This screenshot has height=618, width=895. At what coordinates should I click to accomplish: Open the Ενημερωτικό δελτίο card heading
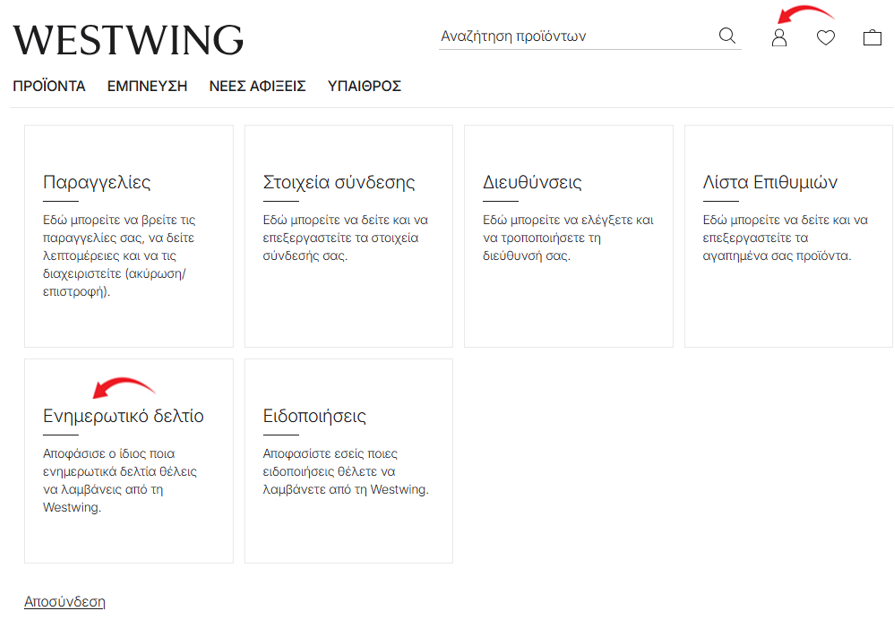pyautogui.click(x=123, y=415)
